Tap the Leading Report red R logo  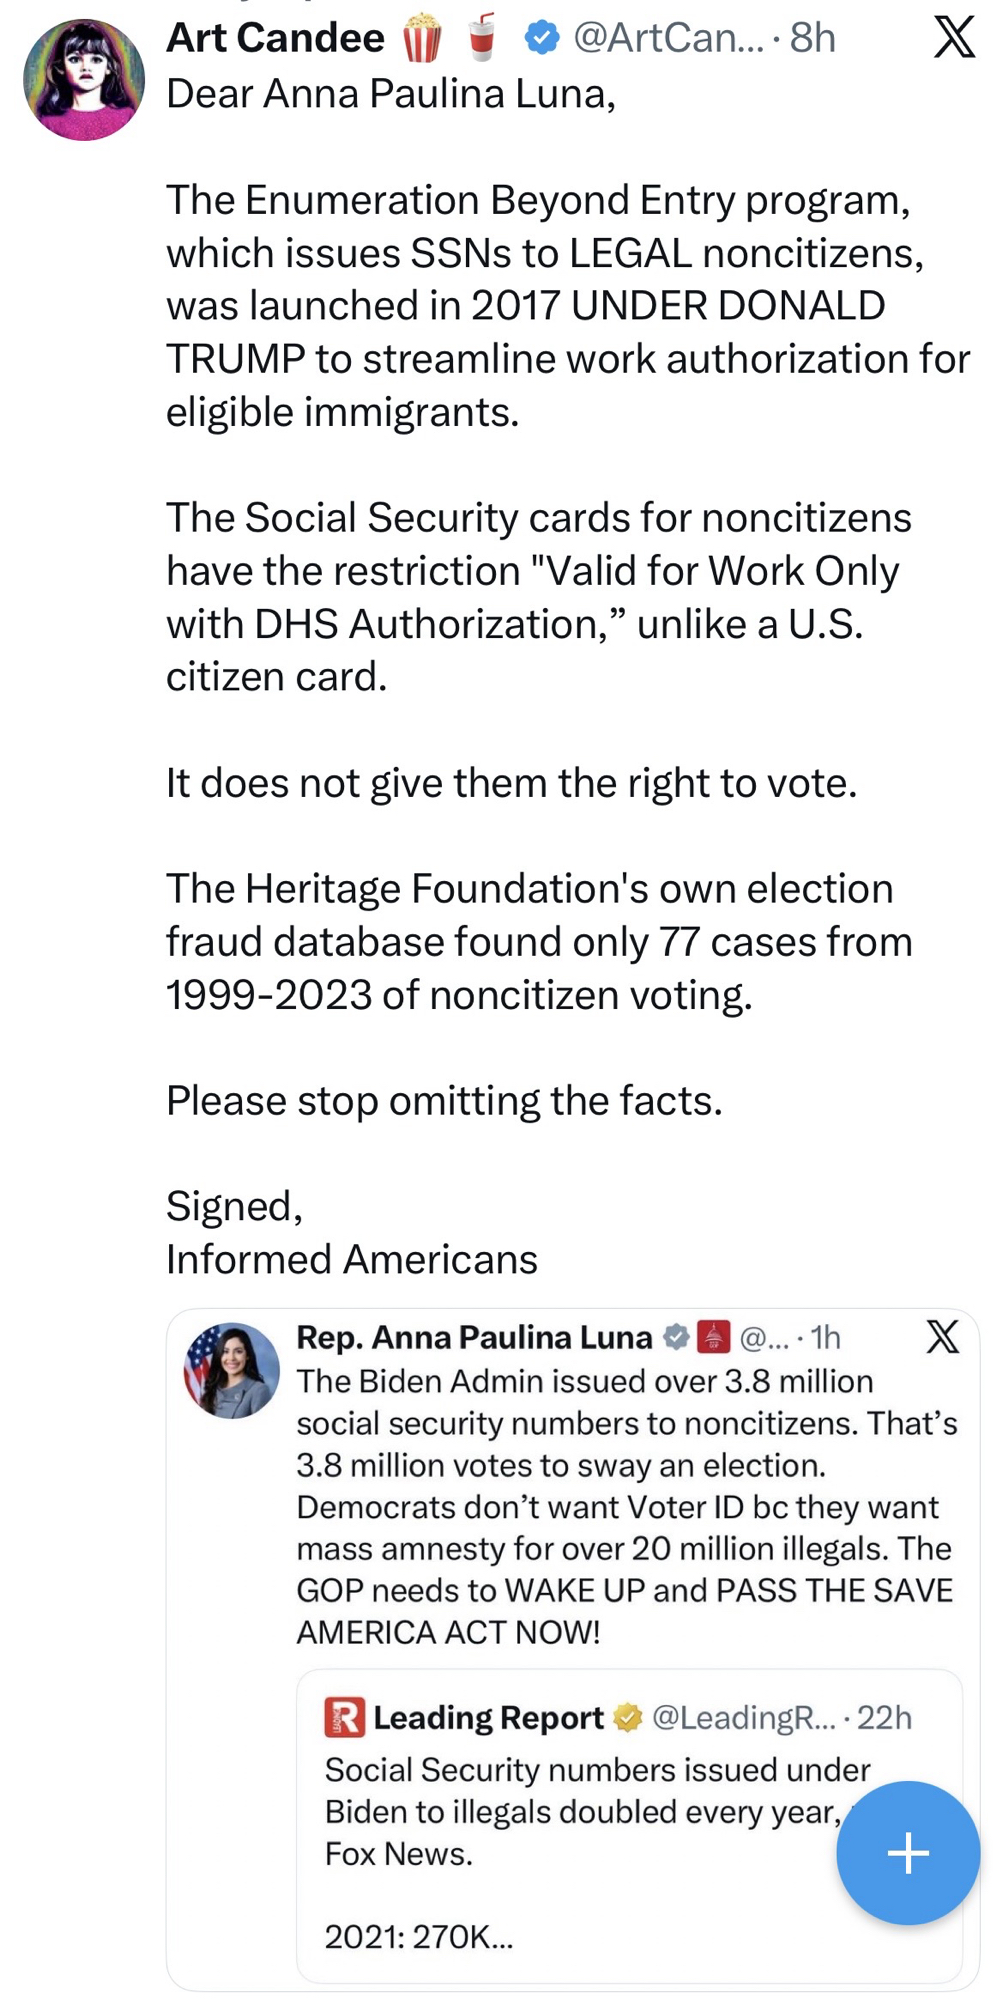(x=344, y=1718)
